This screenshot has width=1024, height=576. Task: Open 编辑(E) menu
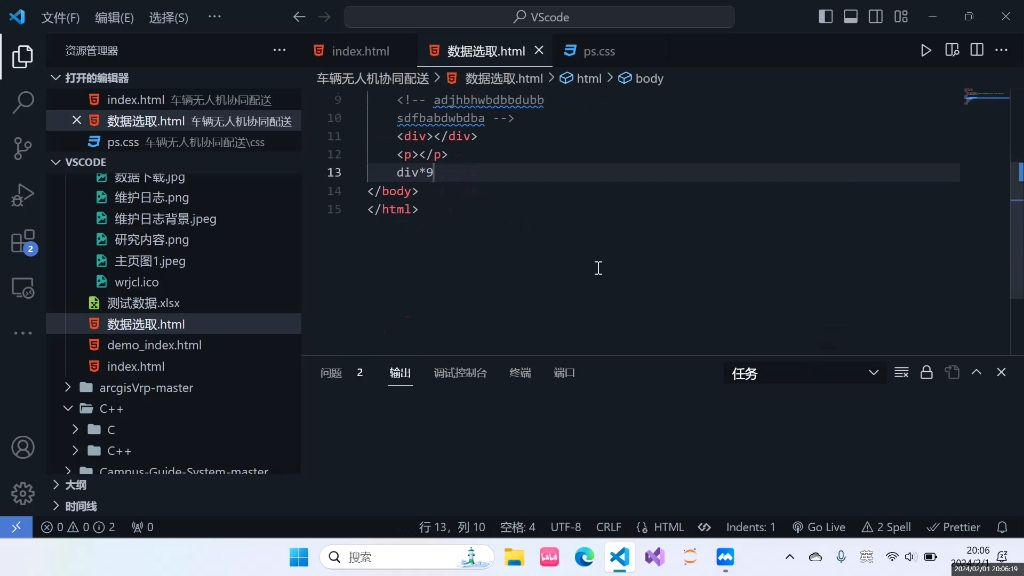pyautogui.click(x=114, y=18)
